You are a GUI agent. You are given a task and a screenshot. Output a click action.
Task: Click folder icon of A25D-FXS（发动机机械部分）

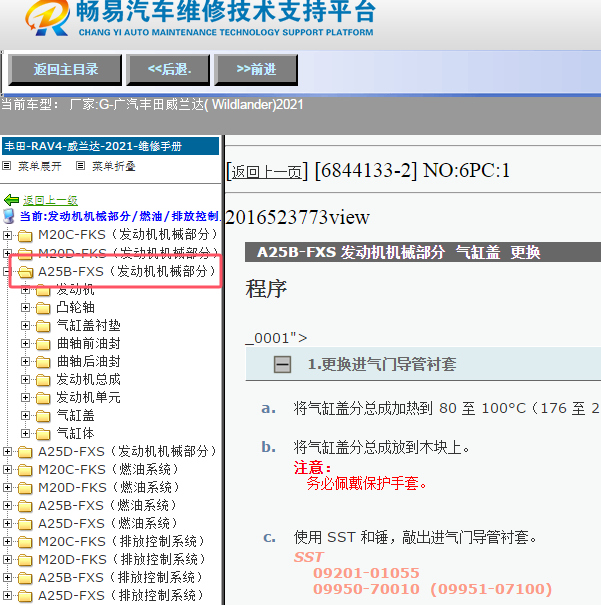(x=25, y=452)
